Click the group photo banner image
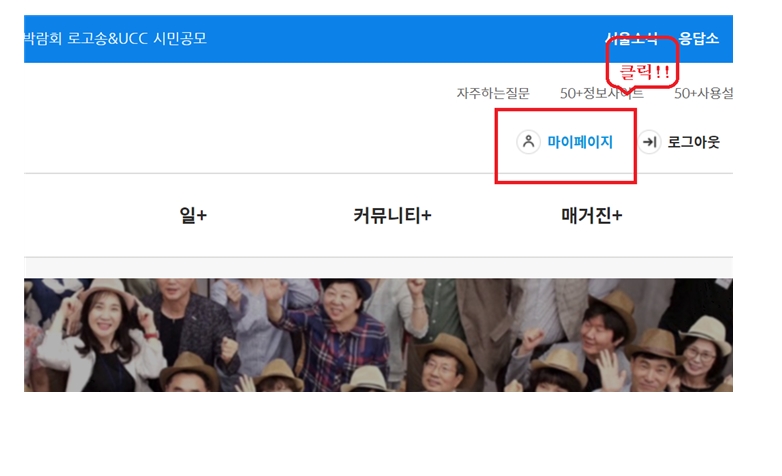This screenshot has height=476, width=782. [x=378, y=335]
